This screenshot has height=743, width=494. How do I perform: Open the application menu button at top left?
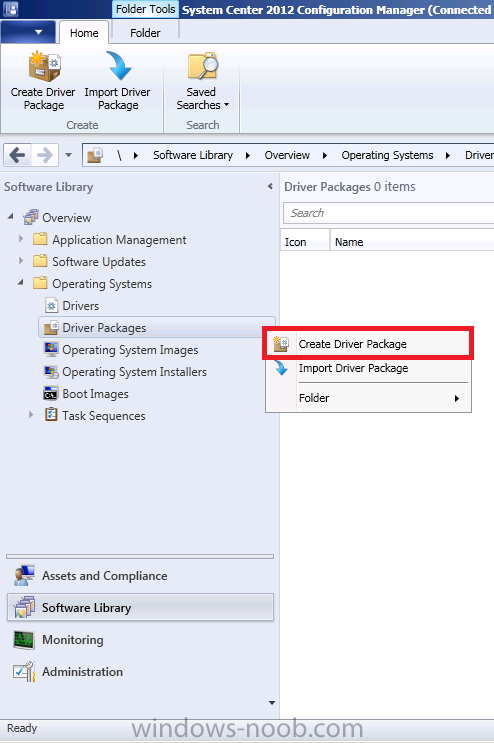(28, 32)
